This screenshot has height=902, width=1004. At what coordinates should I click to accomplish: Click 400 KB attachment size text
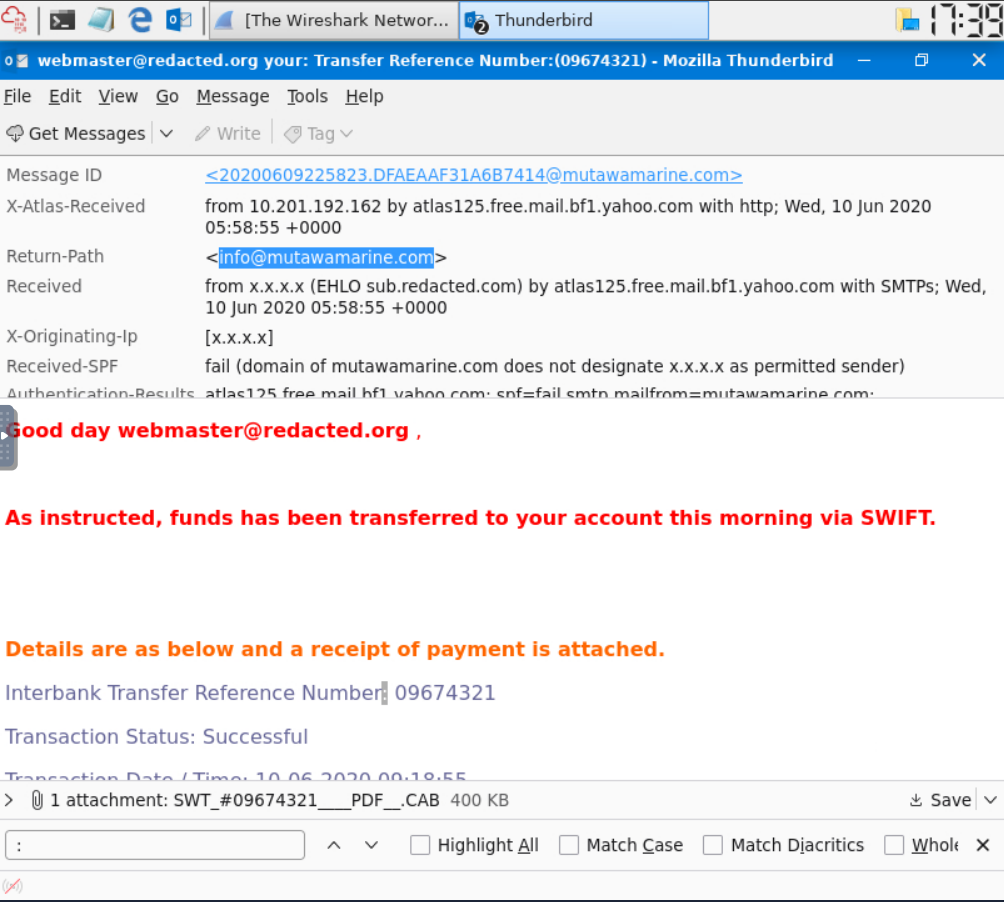[480, 801]
